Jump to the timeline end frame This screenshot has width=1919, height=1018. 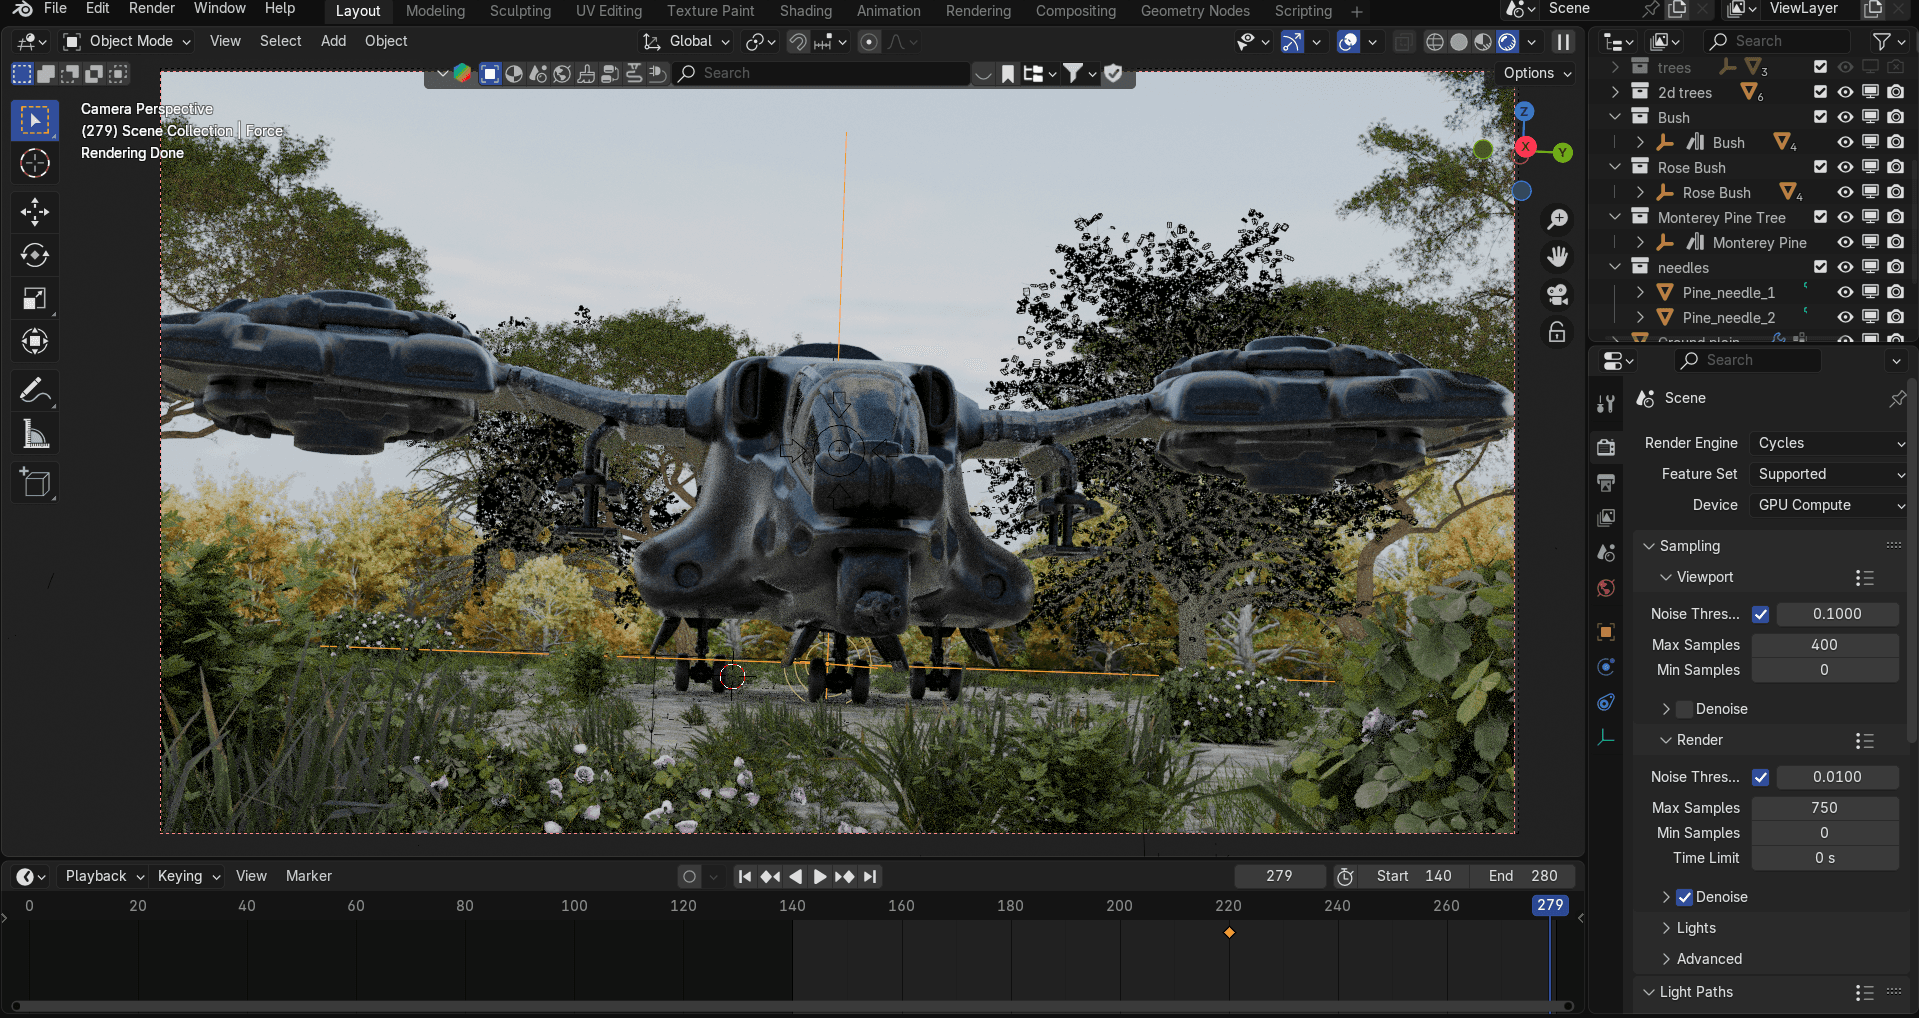tap(870, 877)
